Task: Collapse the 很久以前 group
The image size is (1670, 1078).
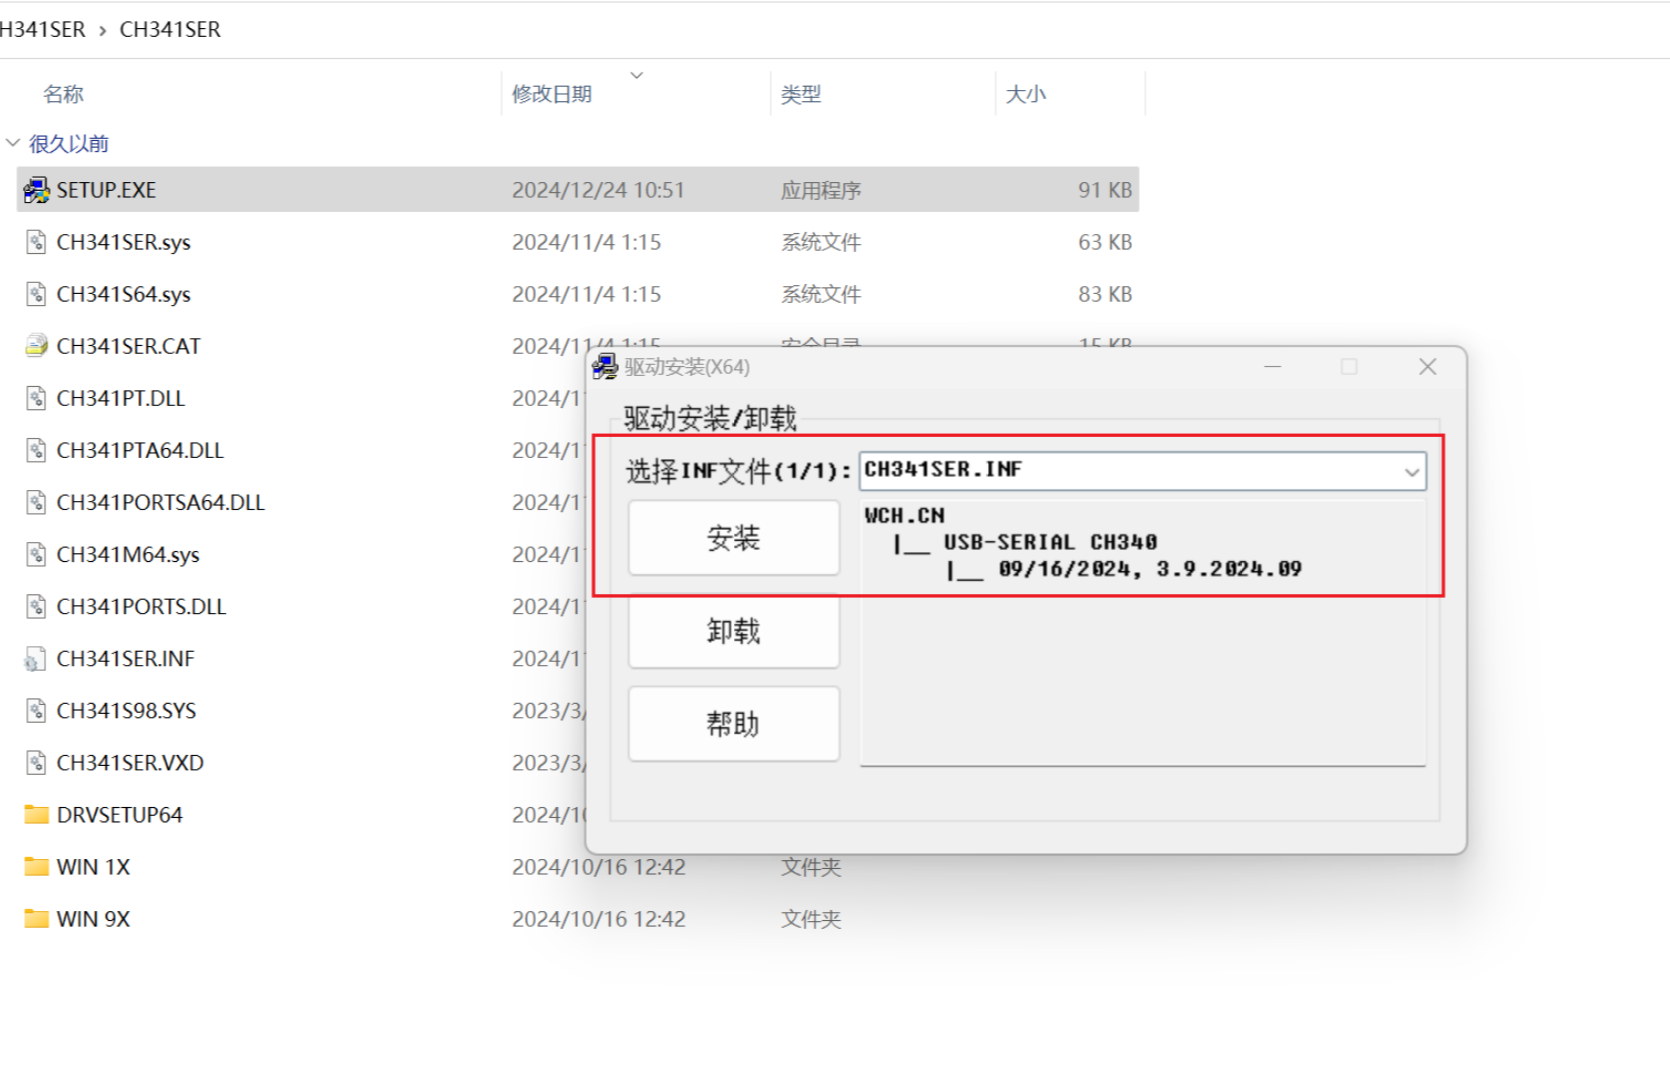Action: (13, 144)
